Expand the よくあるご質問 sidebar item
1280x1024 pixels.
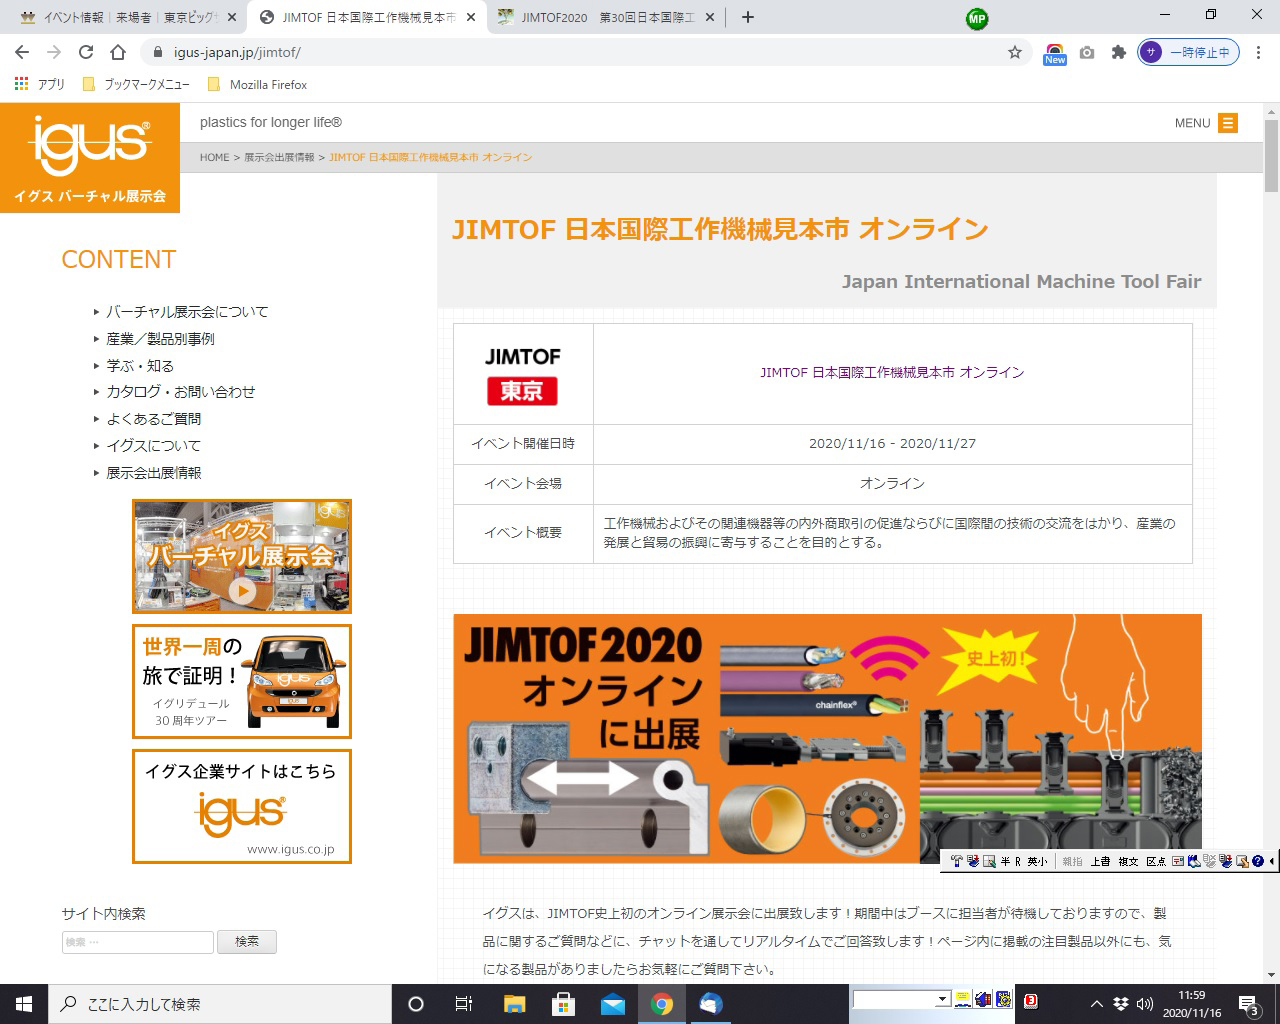tap(153, 419)
